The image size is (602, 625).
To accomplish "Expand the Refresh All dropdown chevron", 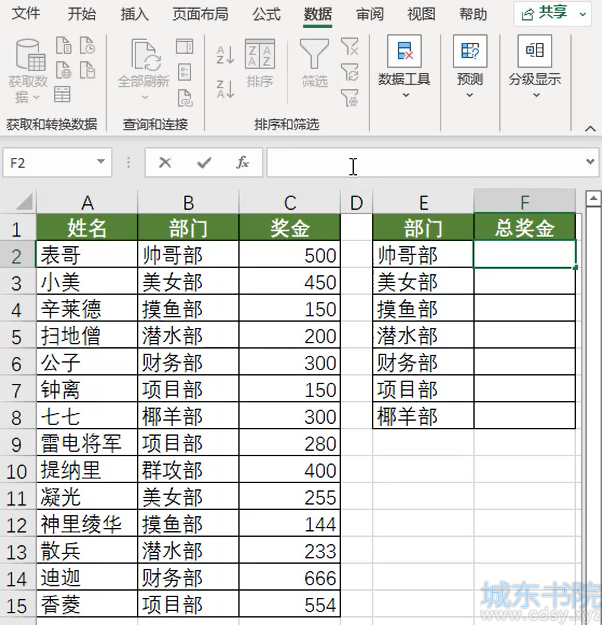I will coord(145,97).
